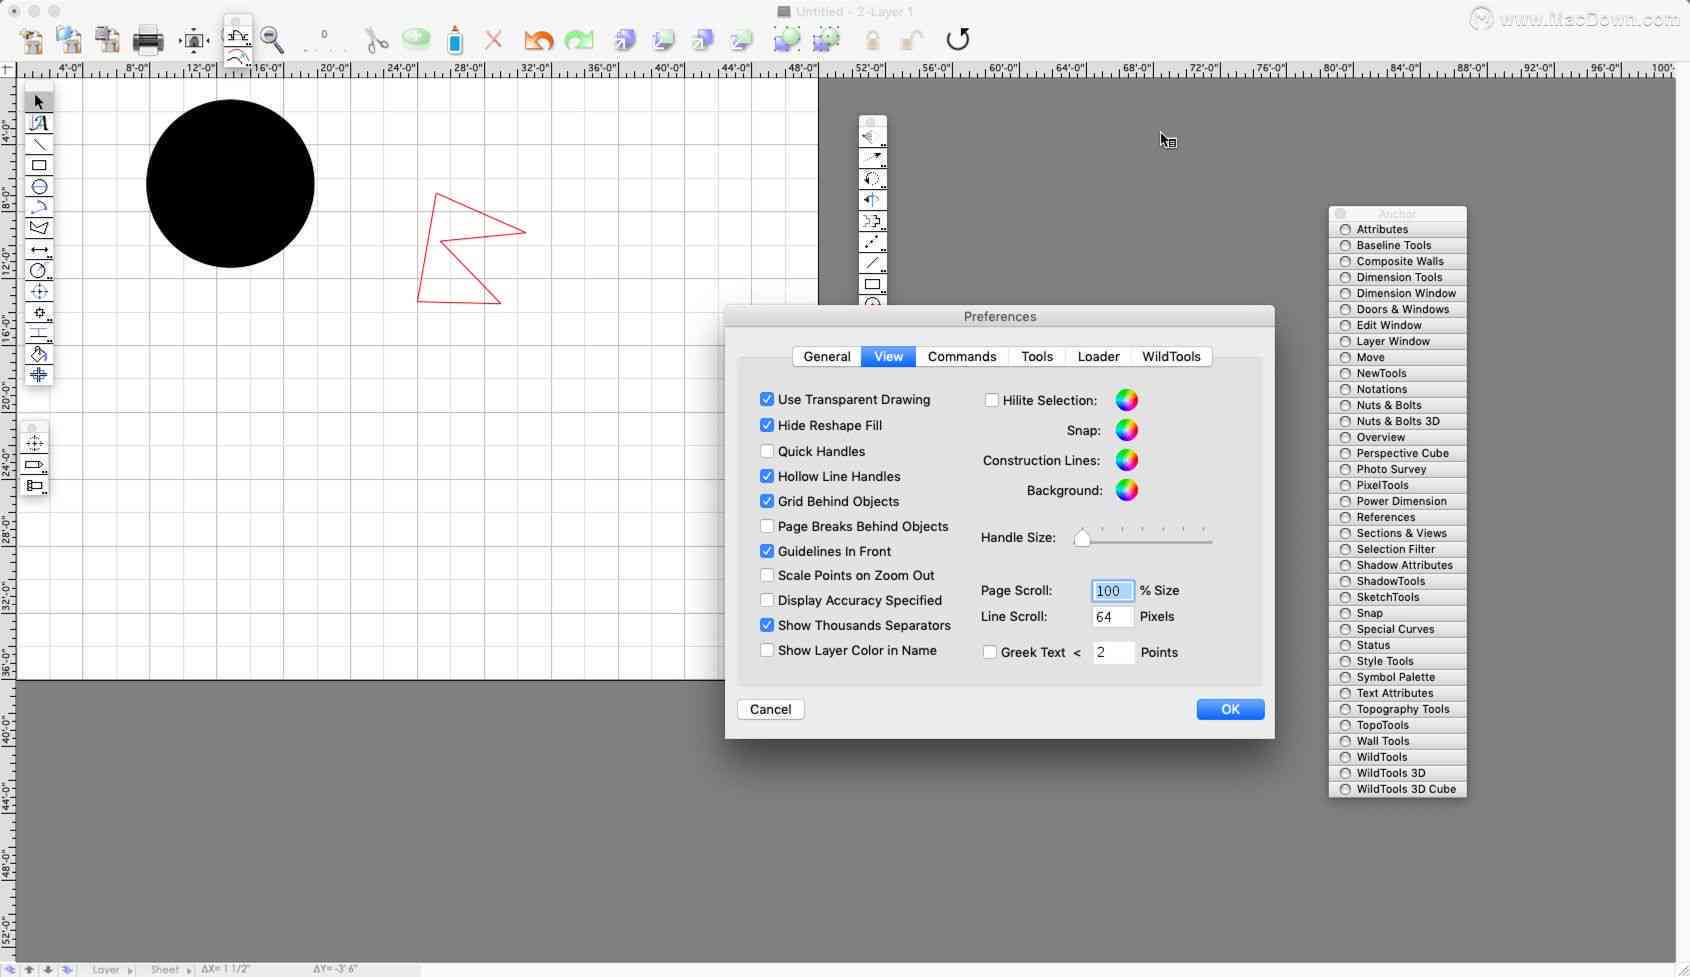This screenshot has height=977, width=1690.
Task: Open Hilite Selection color picker
Action: (1126, 400)
